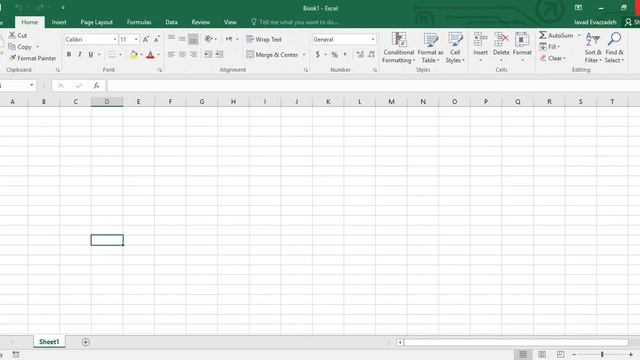The height and width of the screenshot is (360, 640).
Task: Toggle Italic formatting
Action: (80, 54)
